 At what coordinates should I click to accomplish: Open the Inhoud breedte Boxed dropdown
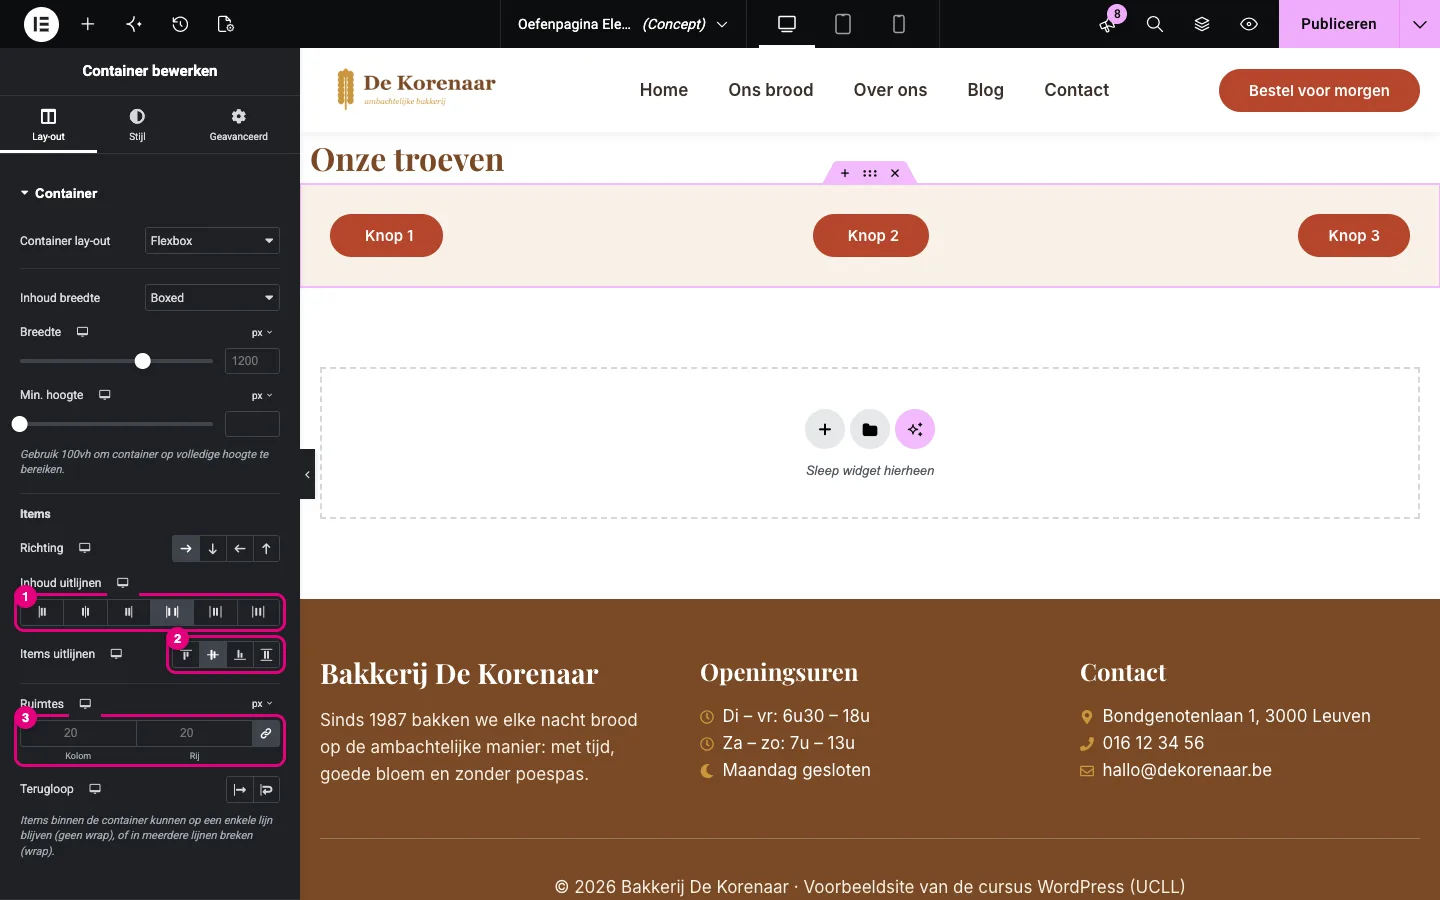pyautogui.click(x=212, y=298)
